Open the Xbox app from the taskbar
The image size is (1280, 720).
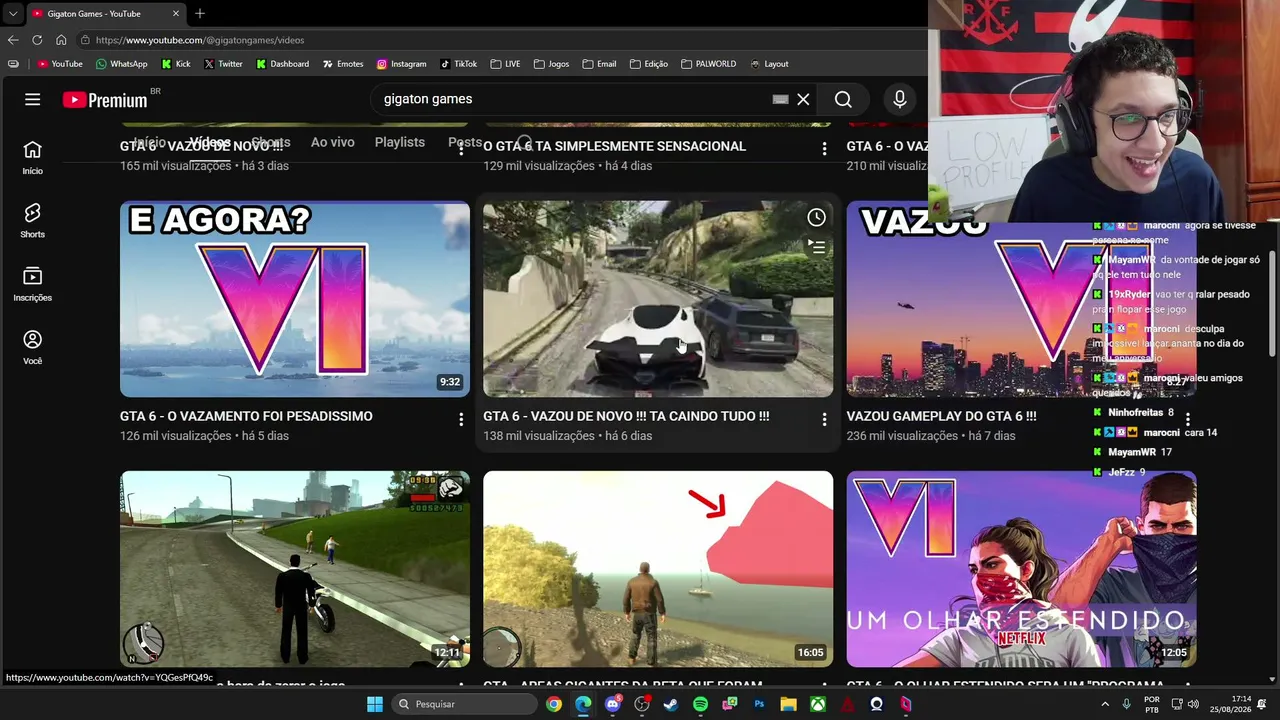pos(818,704)
